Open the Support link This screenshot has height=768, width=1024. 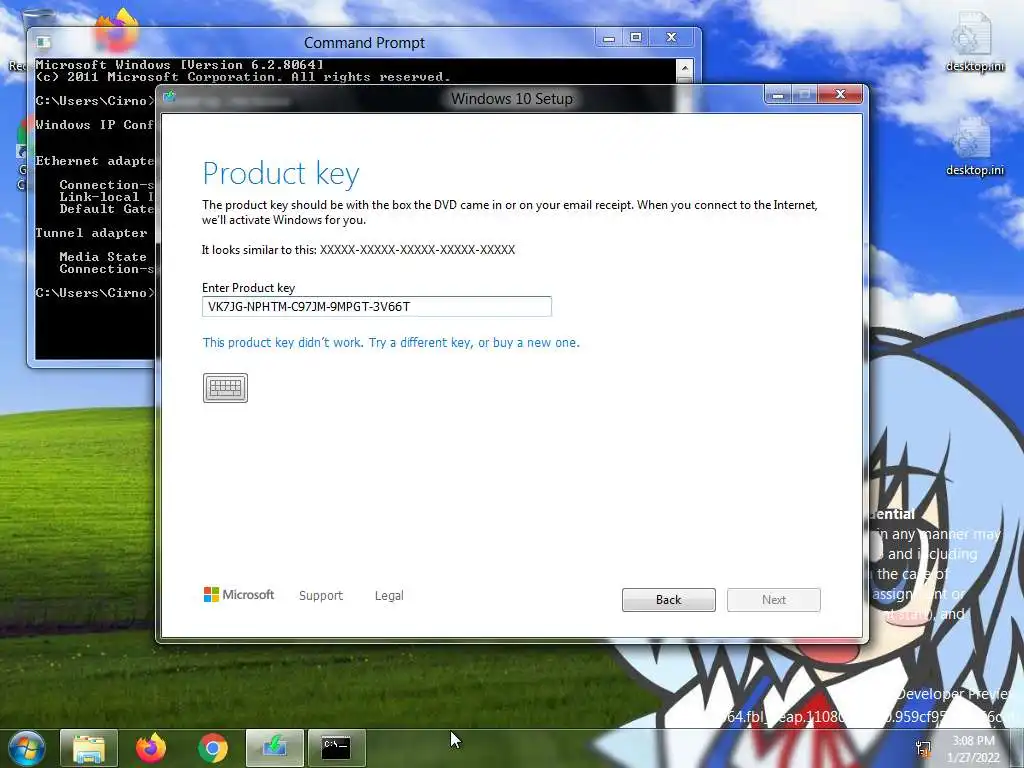(321, 596)
